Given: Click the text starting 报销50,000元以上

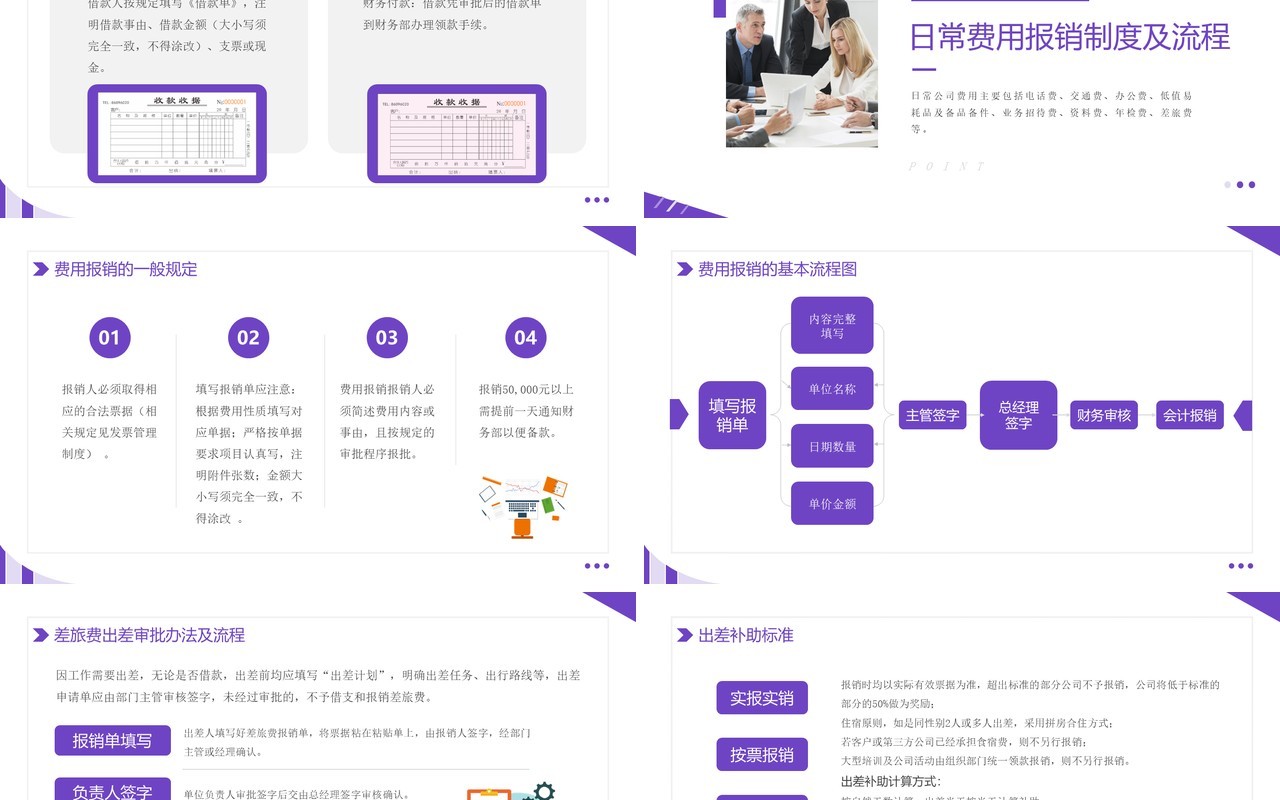Looking at the screenshot, I should (x=526, y=411).
